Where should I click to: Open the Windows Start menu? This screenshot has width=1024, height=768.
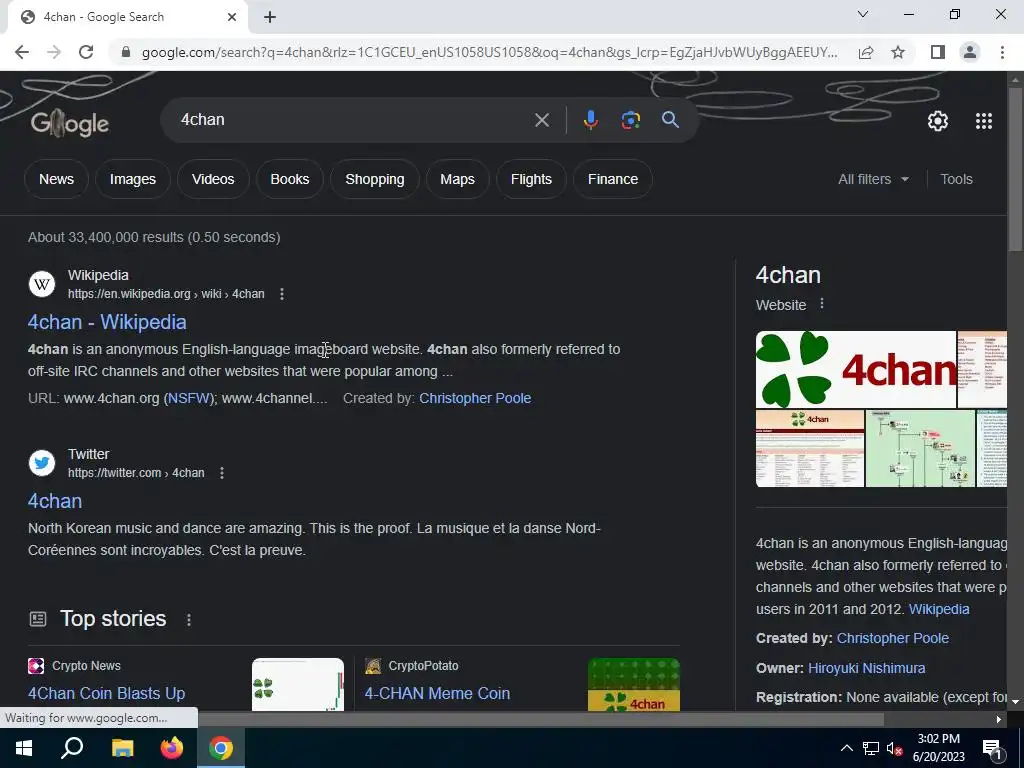click(x=24, y=748)
